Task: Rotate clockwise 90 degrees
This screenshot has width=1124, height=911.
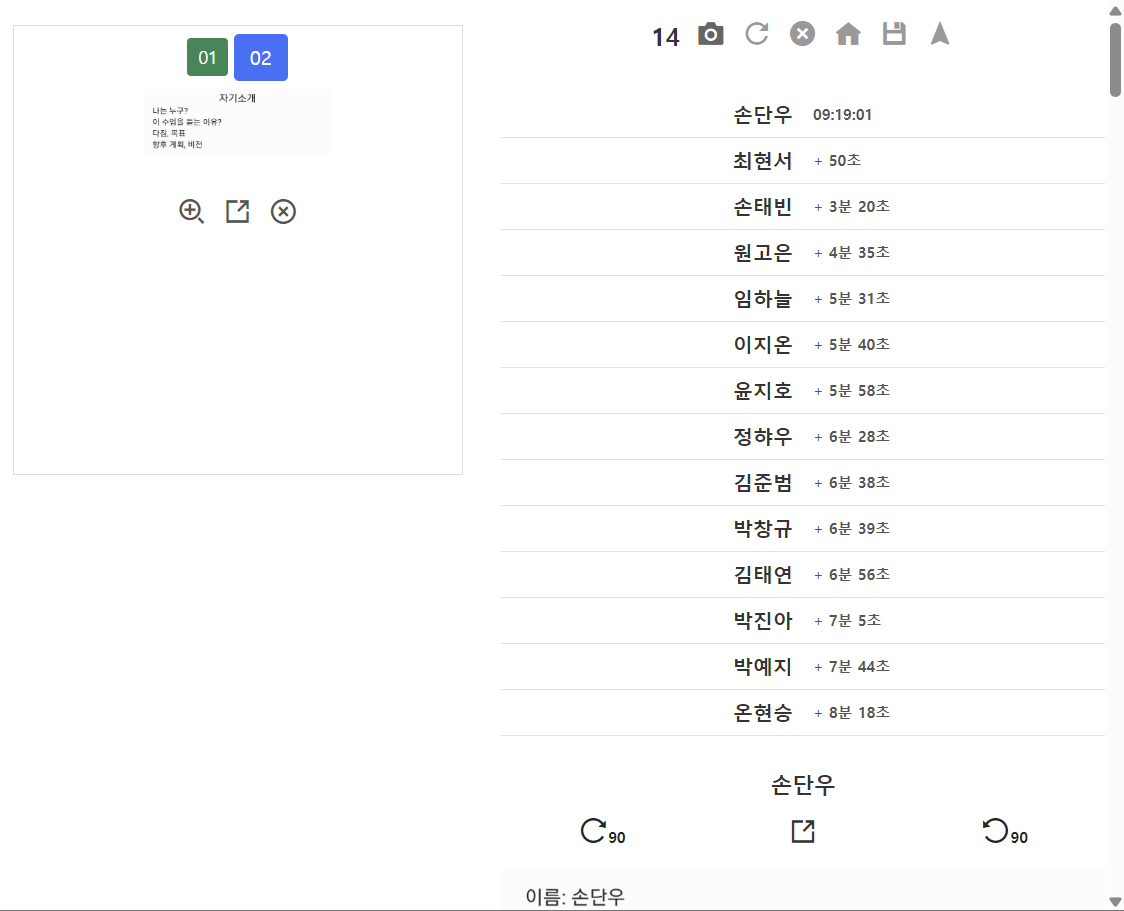Action: tap(602, 831)
